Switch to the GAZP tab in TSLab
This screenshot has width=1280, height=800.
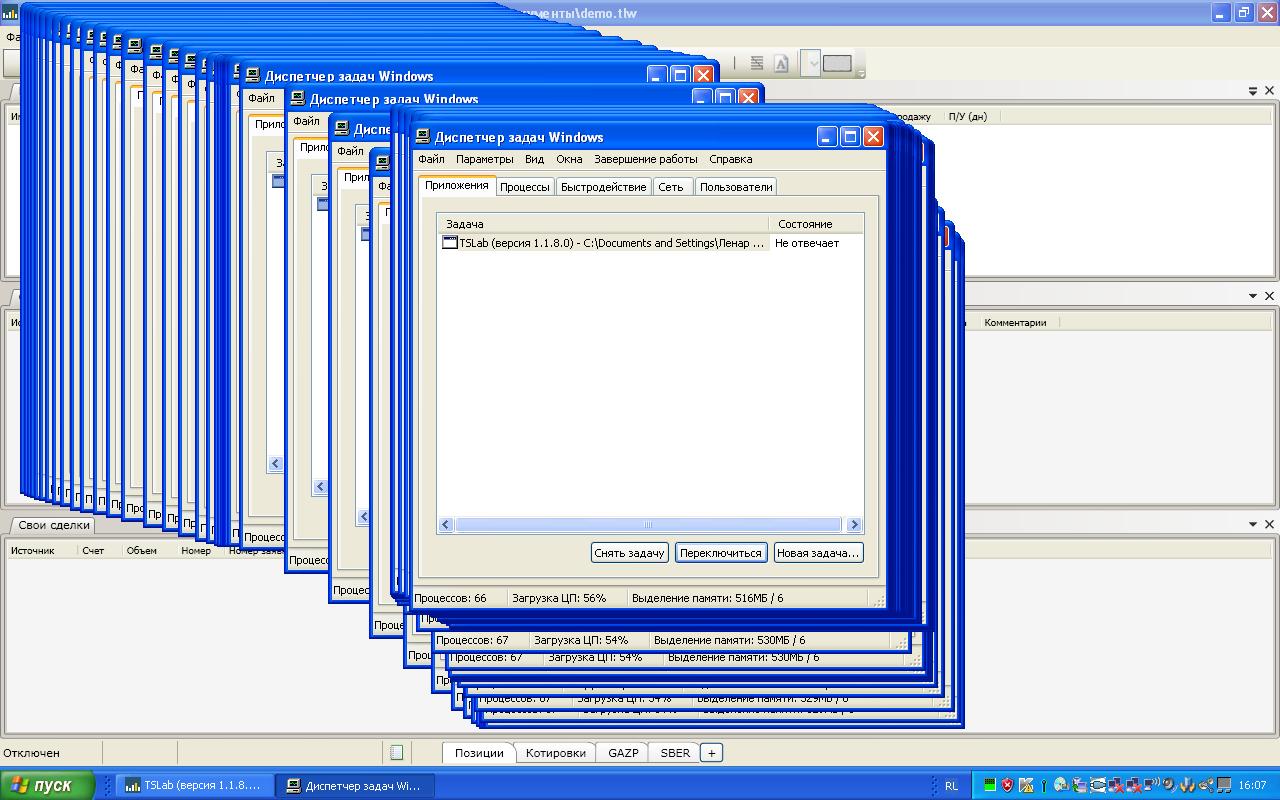[x=623, y=753]
